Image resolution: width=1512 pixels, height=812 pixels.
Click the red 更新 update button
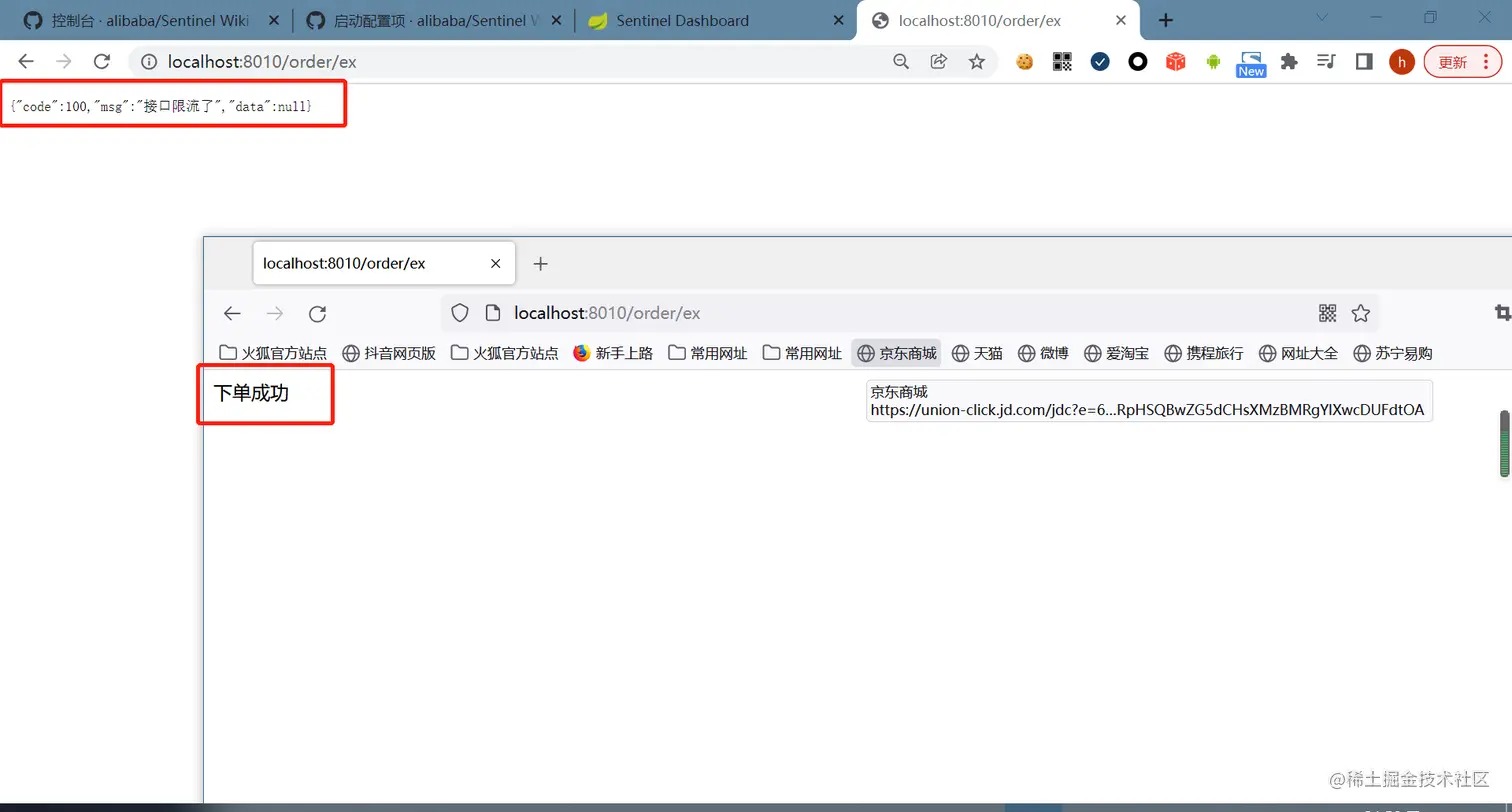(1463, 62)
